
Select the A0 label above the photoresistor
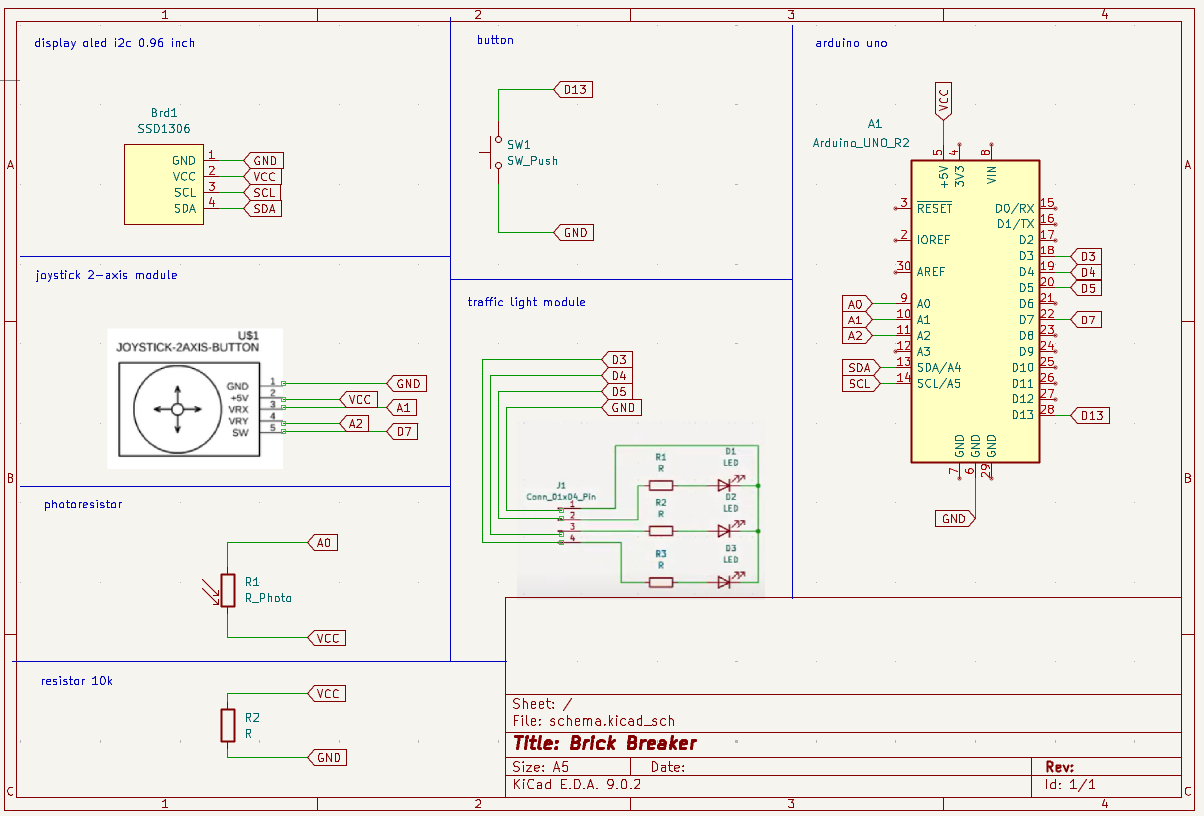tap(325, 542)
